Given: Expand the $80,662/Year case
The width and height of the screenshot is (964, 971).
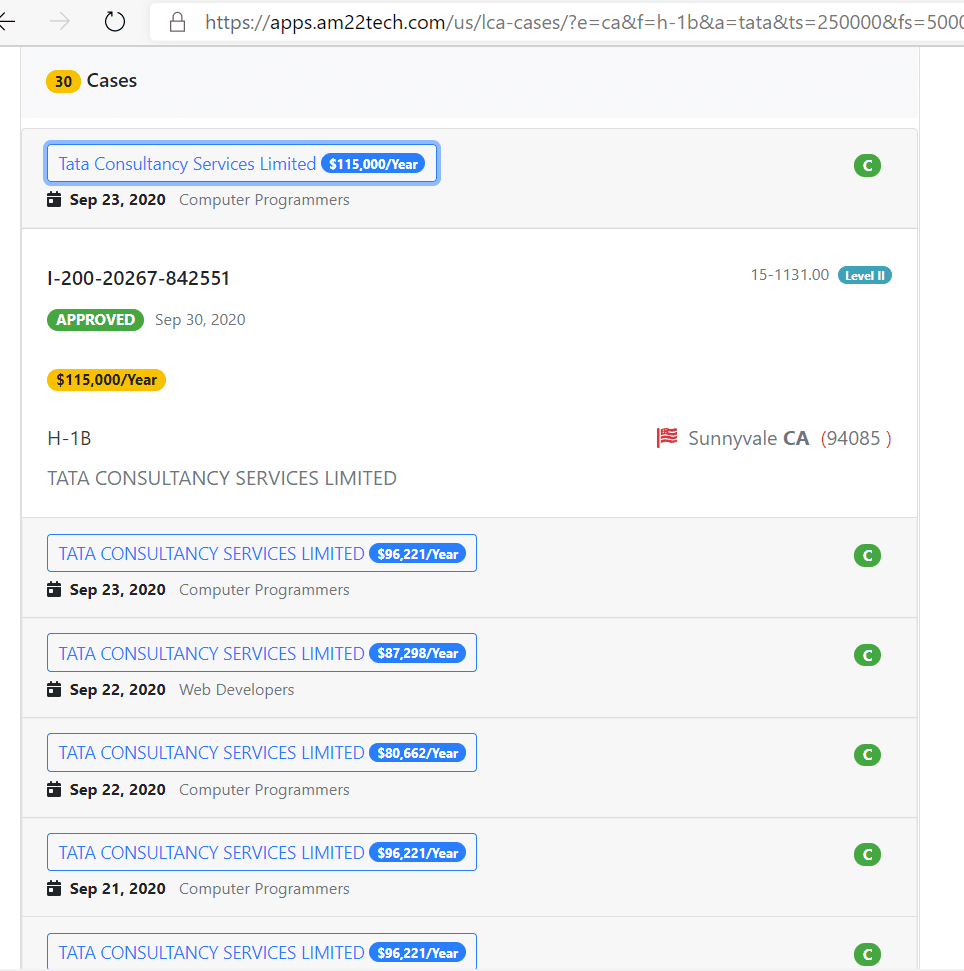Looking at the screenshot, I should tap(262, 752).
